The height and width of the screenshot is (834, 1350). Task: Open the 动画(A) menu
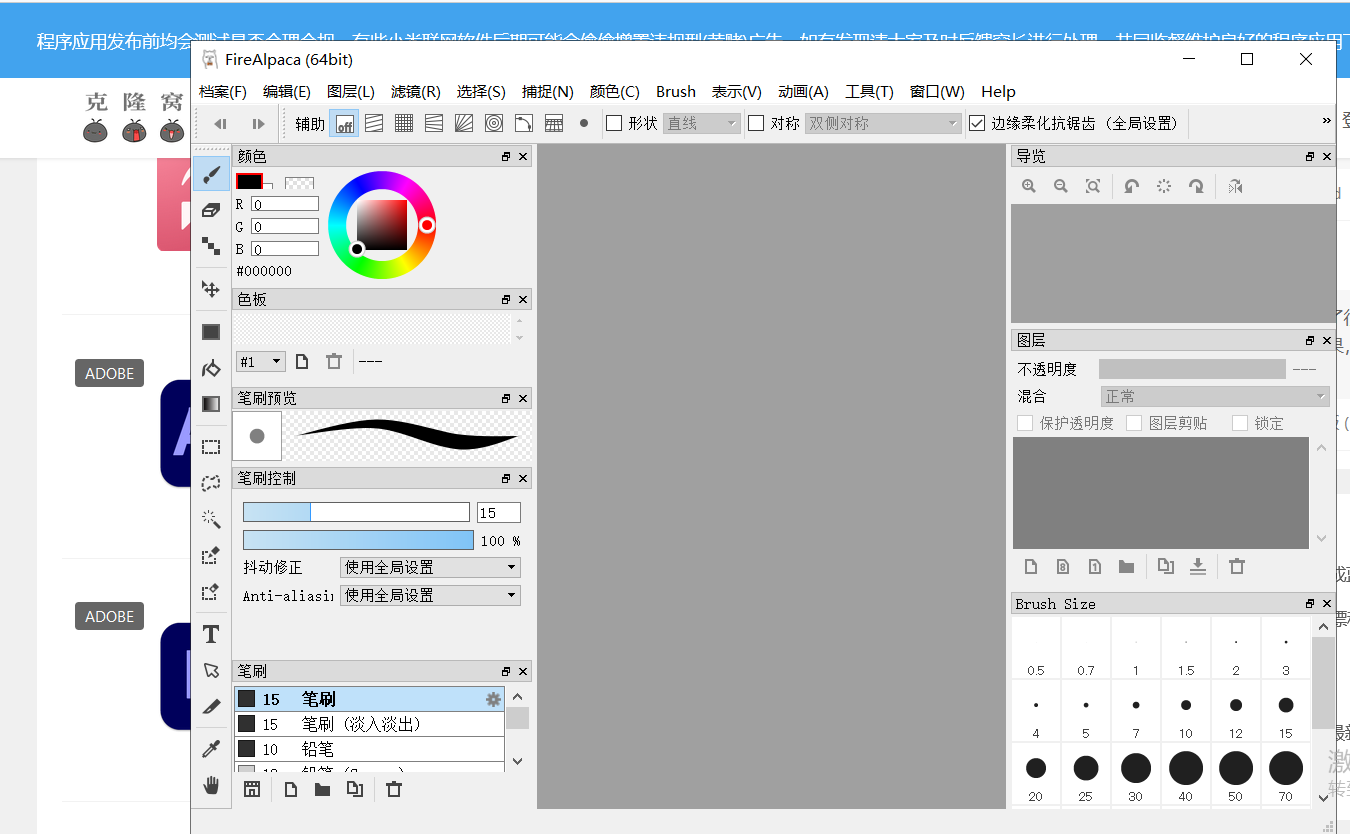(x=803, y=91)
